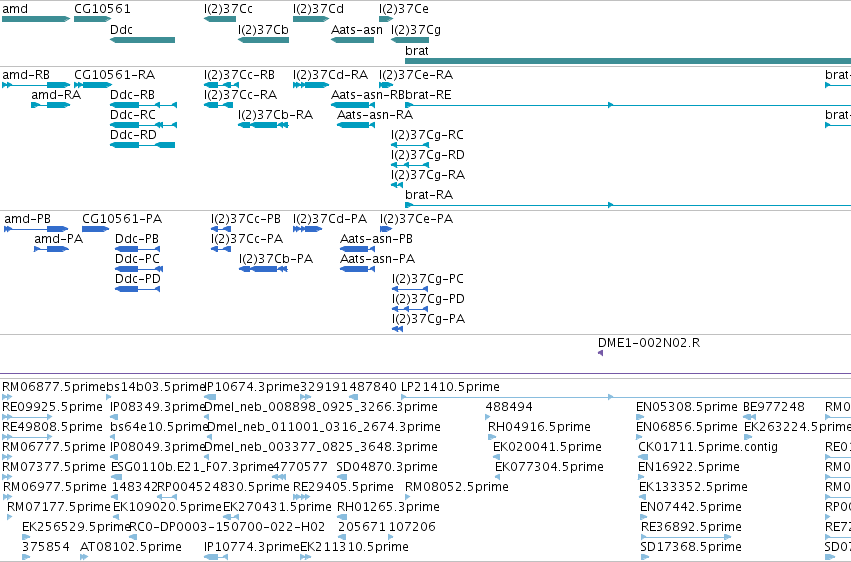The image size is (851, 562).
Task: Select the LP21410.5prime EST label
Action: (x=450, y=387)
